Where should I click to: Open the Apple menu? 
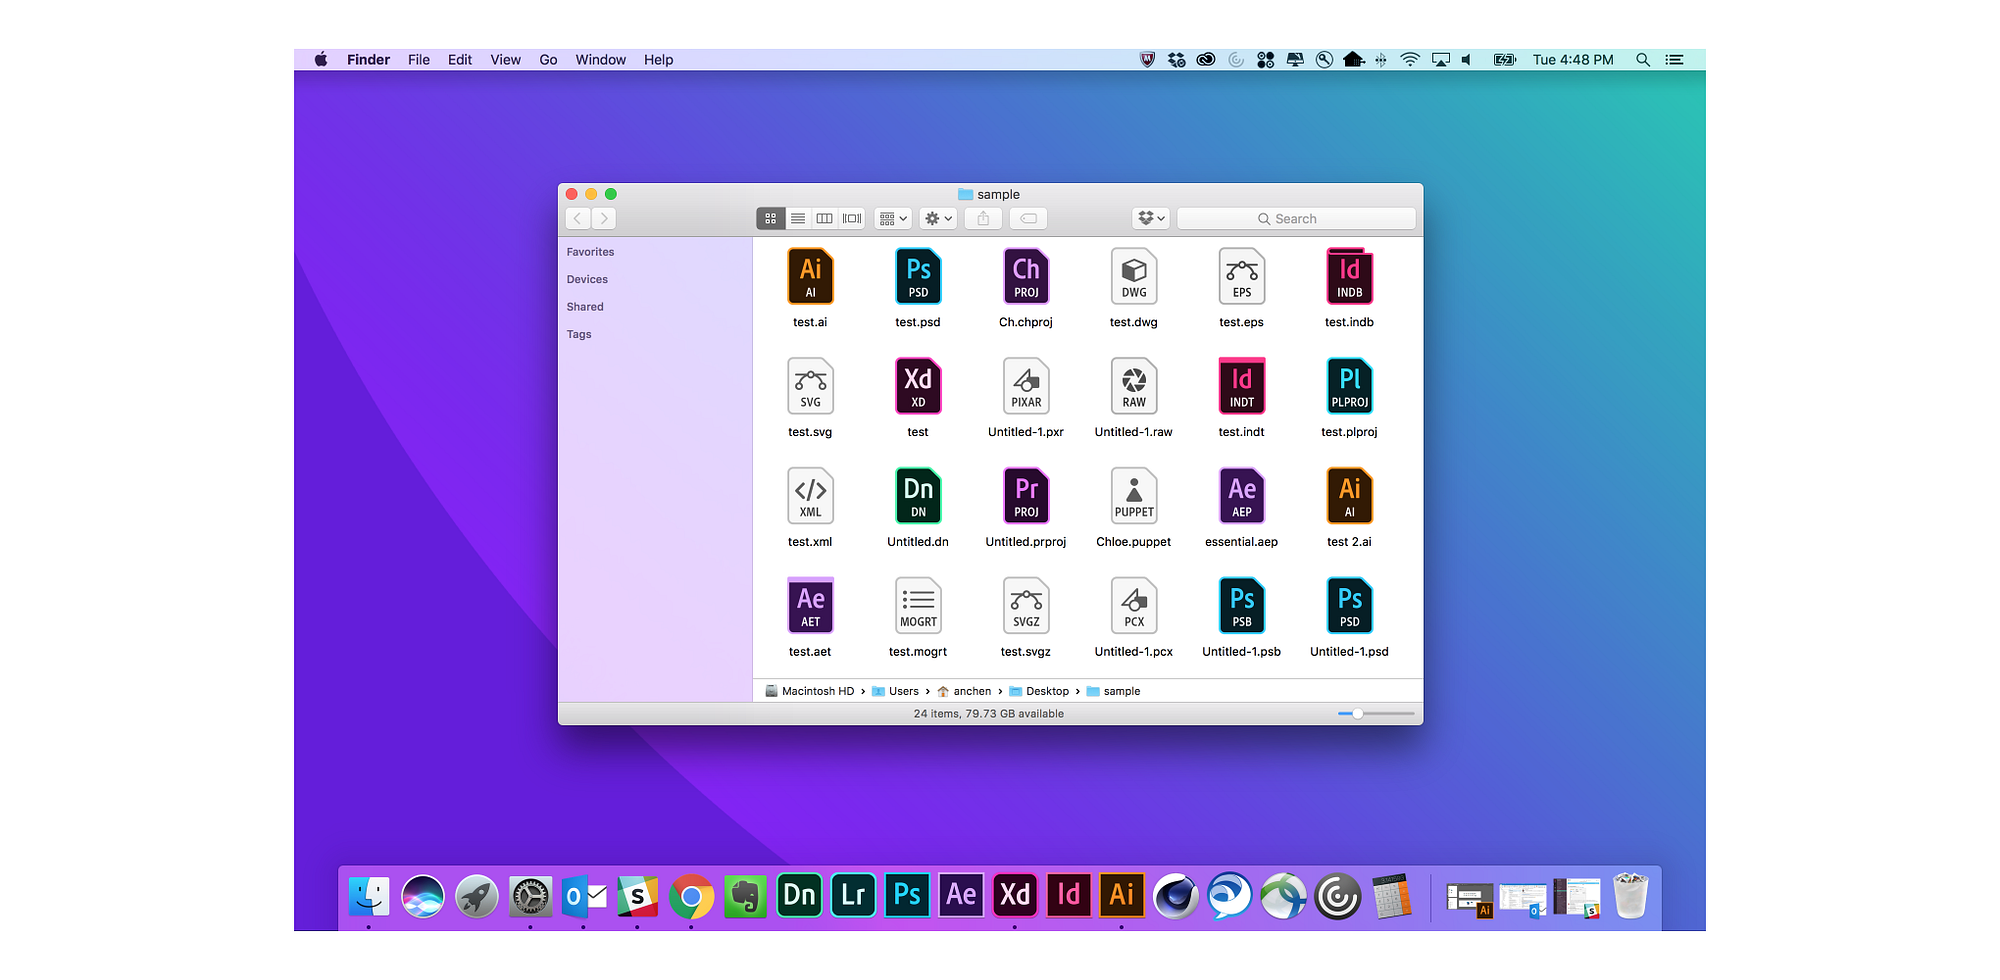pyautogui.click(x=321, y=60)
